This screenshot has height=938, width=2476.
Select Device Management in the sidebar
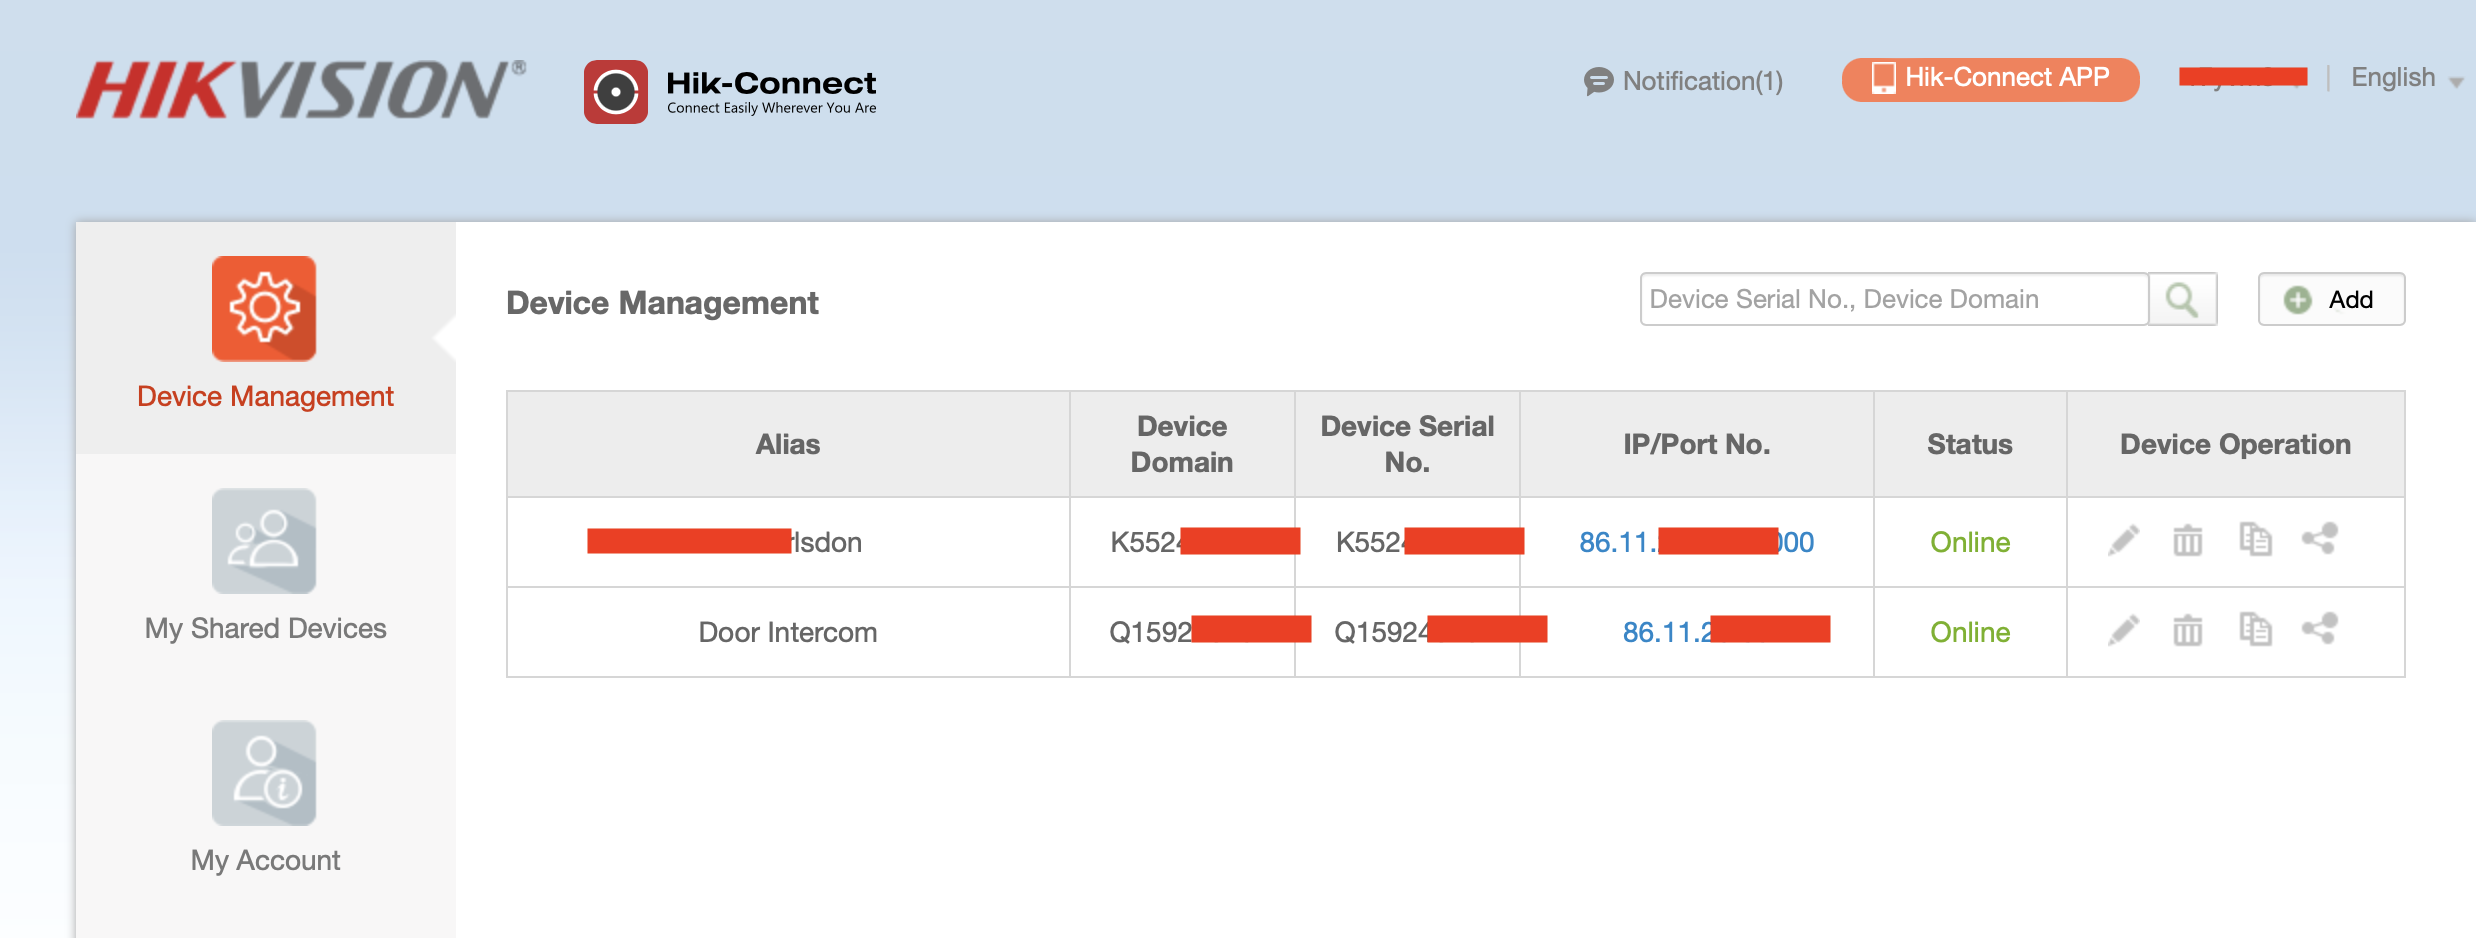[x=264, y=396]
